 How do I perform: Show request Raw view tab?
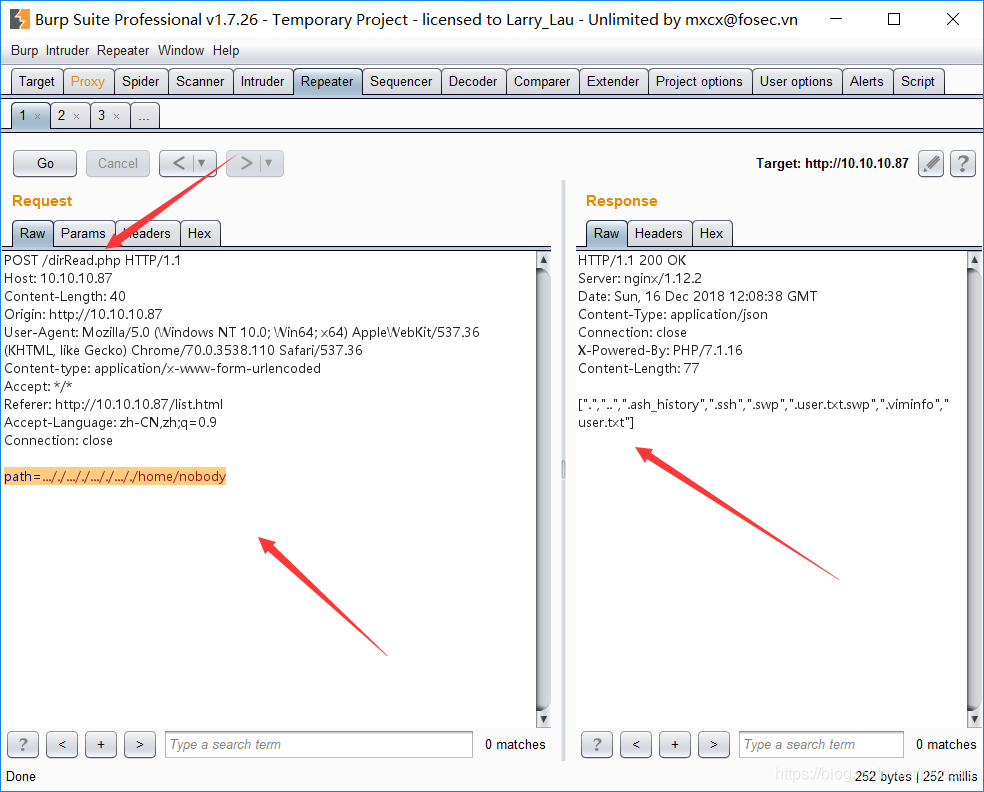click(33, 233)
